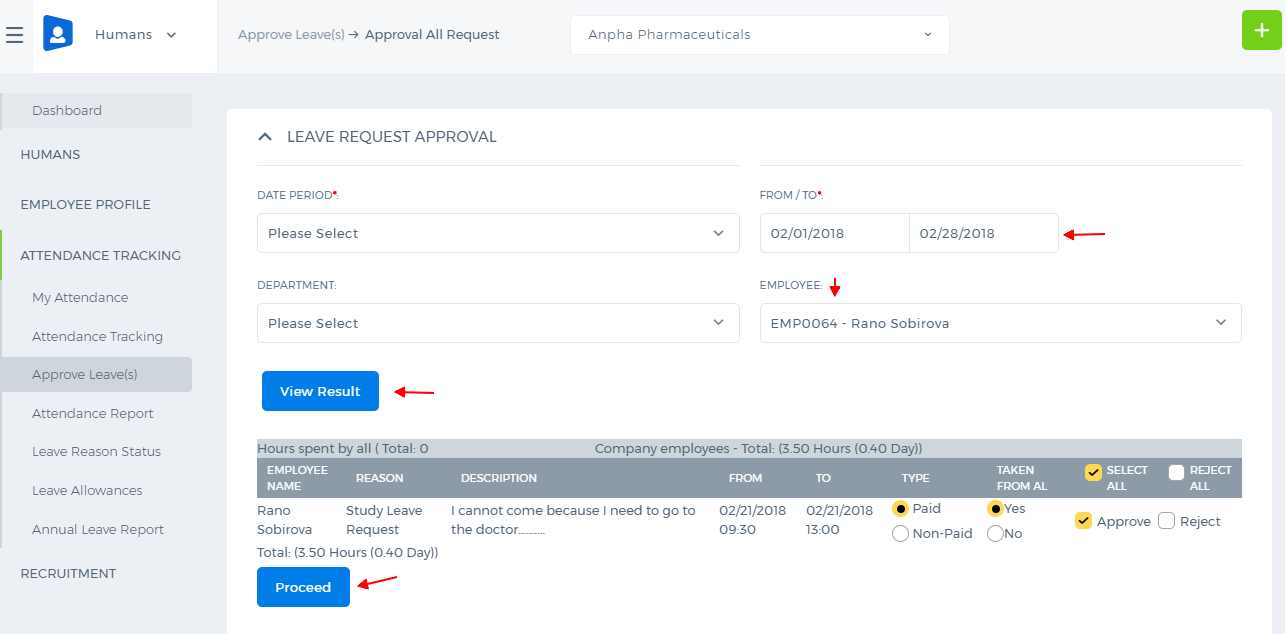
Task: Toggle the Reject checkbox for Rano Sobirova
Action: 1166,521
